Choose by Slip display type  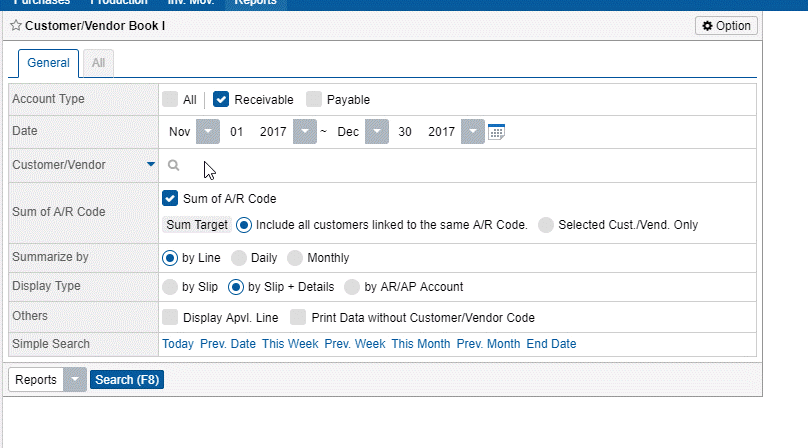pos(170,287)
